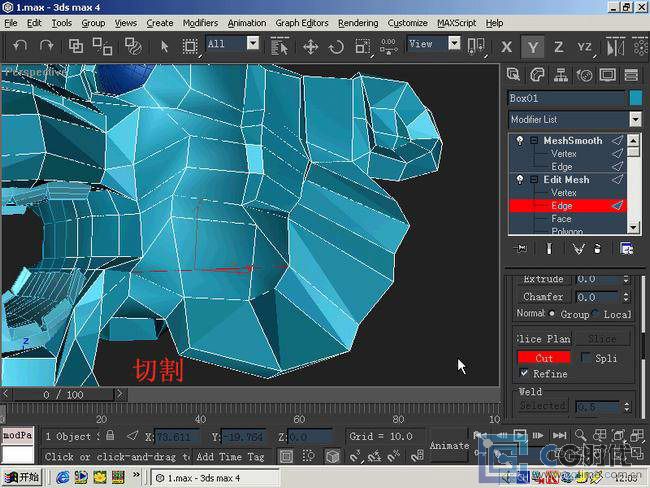Open the Modifiers menu
This screenshot has width=650, height=488.
tap(200, 23)
